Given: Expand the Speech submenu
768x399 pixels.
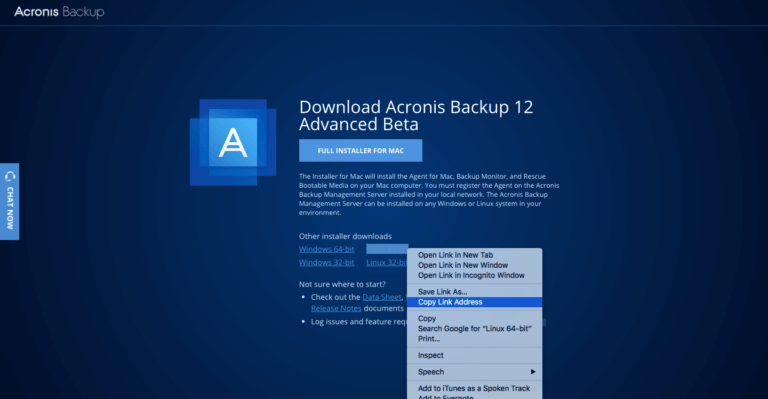Looking at the screenshot, I should [x=475, y=372].
